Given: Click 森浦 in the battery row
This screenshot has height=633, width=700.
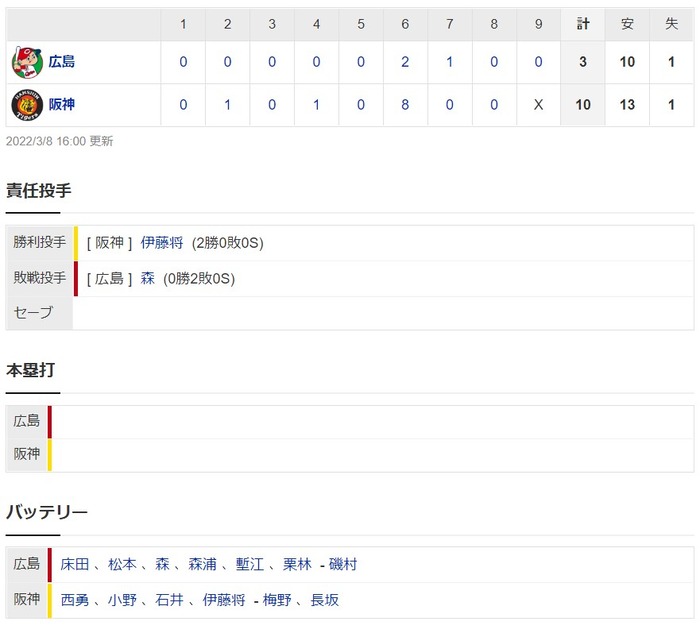Looking at the screenshot, I should [x=202, y=564].
